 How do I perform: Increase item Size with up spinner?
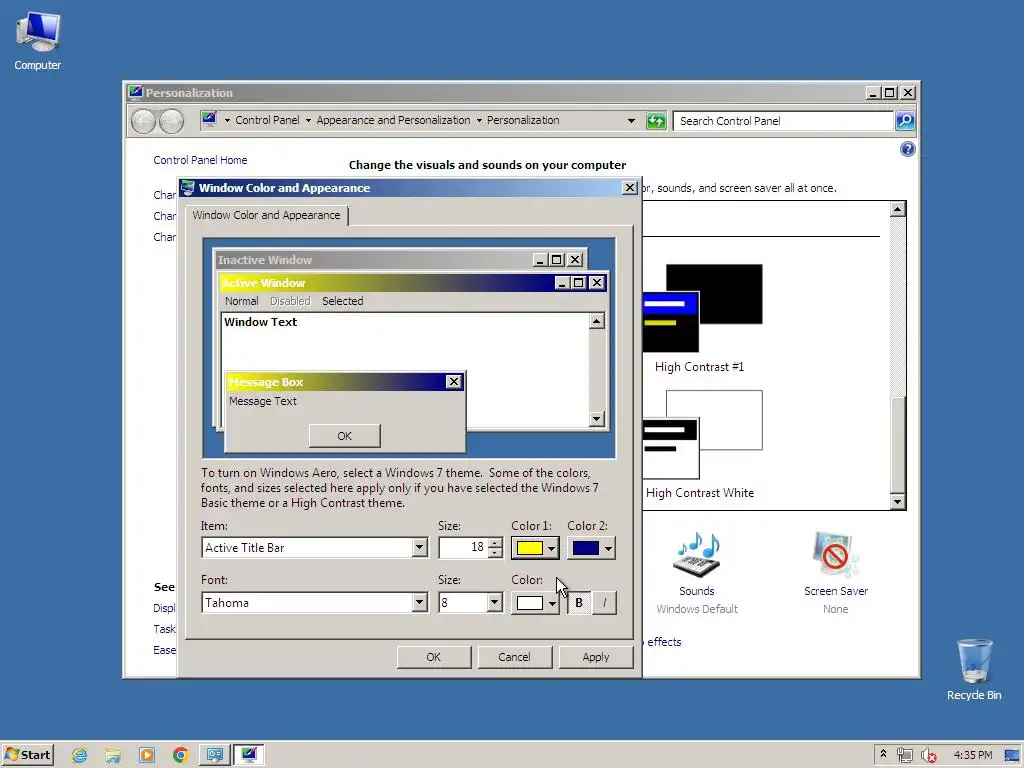[x=496, y=543]
